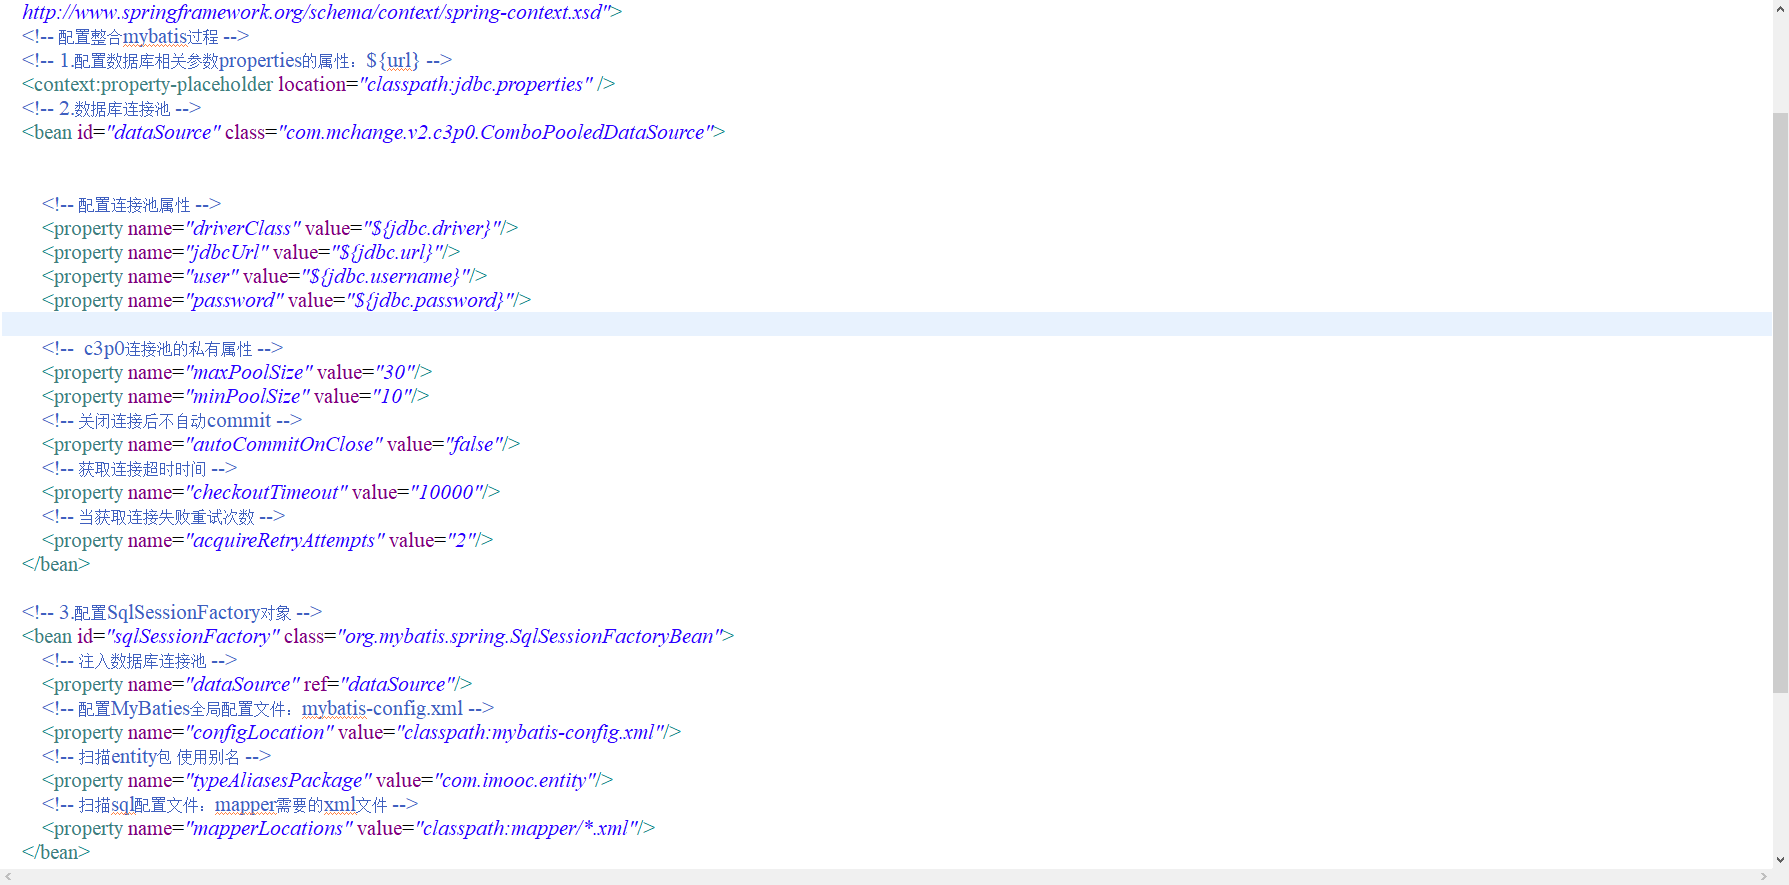
Task: Click the comment "c3p0连接池的私有属性"
Action: point(163,349)
